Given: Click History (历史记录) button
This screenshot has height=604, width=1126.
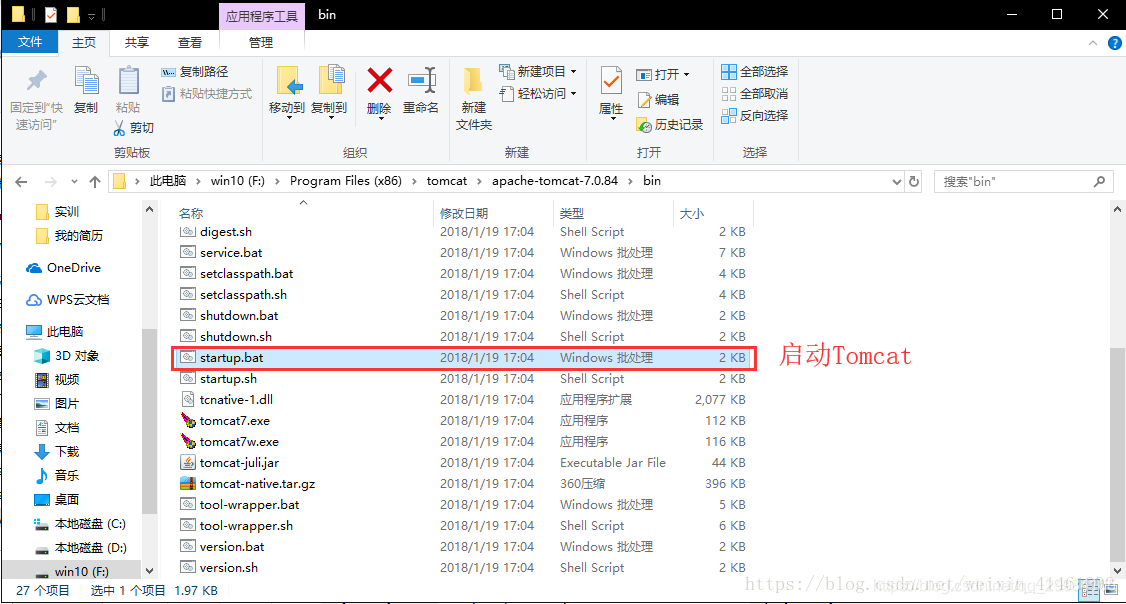Looking at the screenshot, I should (x=669, y=125).
